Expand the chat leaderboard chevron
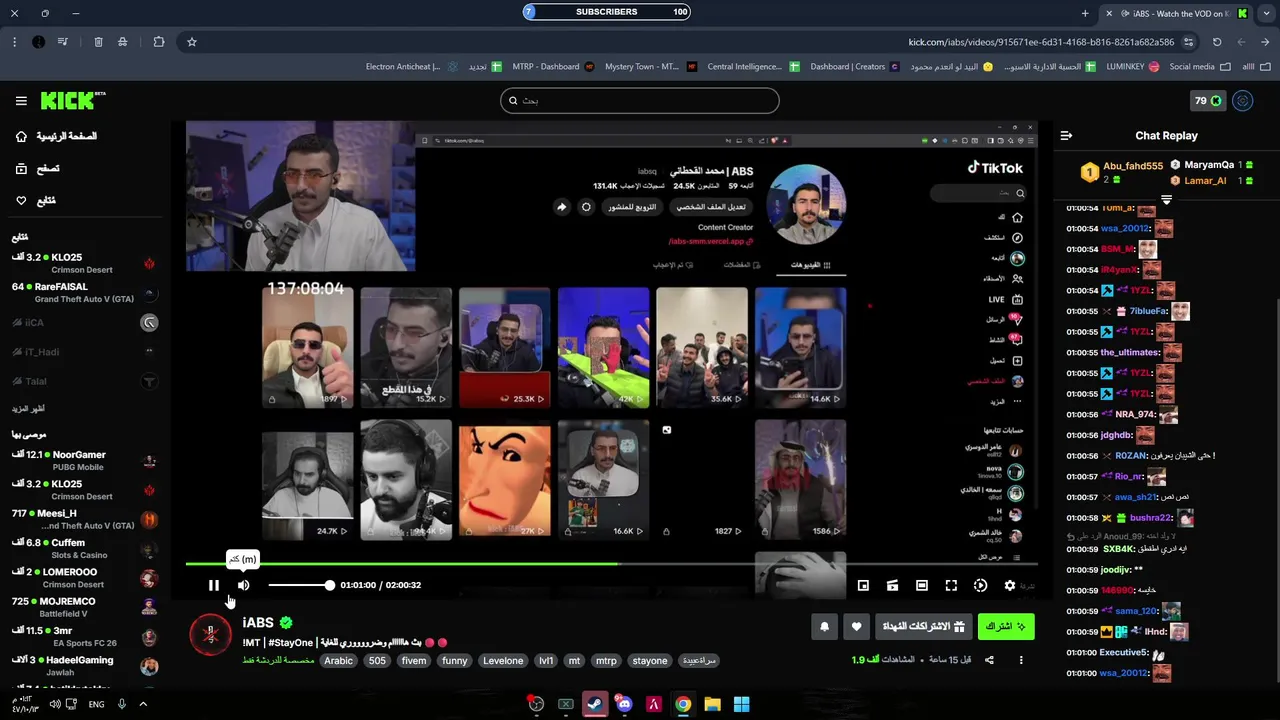Screen dimensions: 1280x720 click(1166, 200)
